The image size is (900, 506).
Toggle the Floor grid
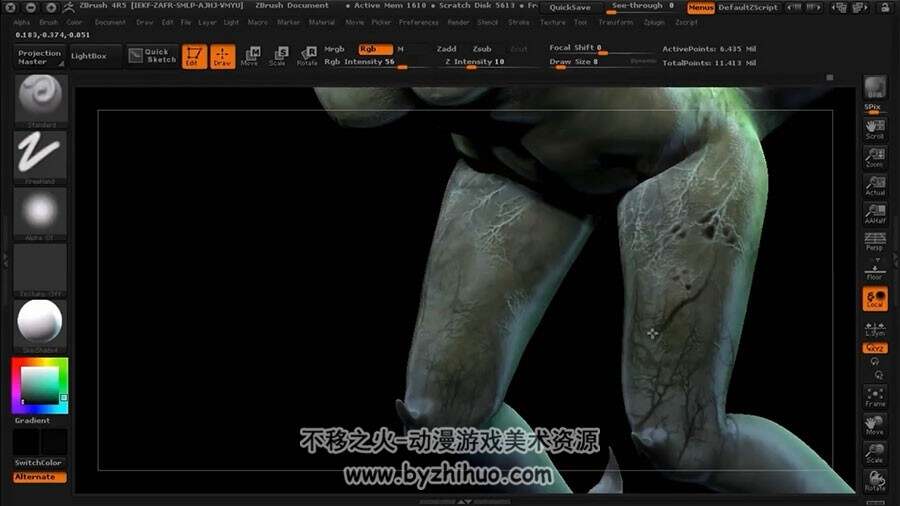(875, 271)
